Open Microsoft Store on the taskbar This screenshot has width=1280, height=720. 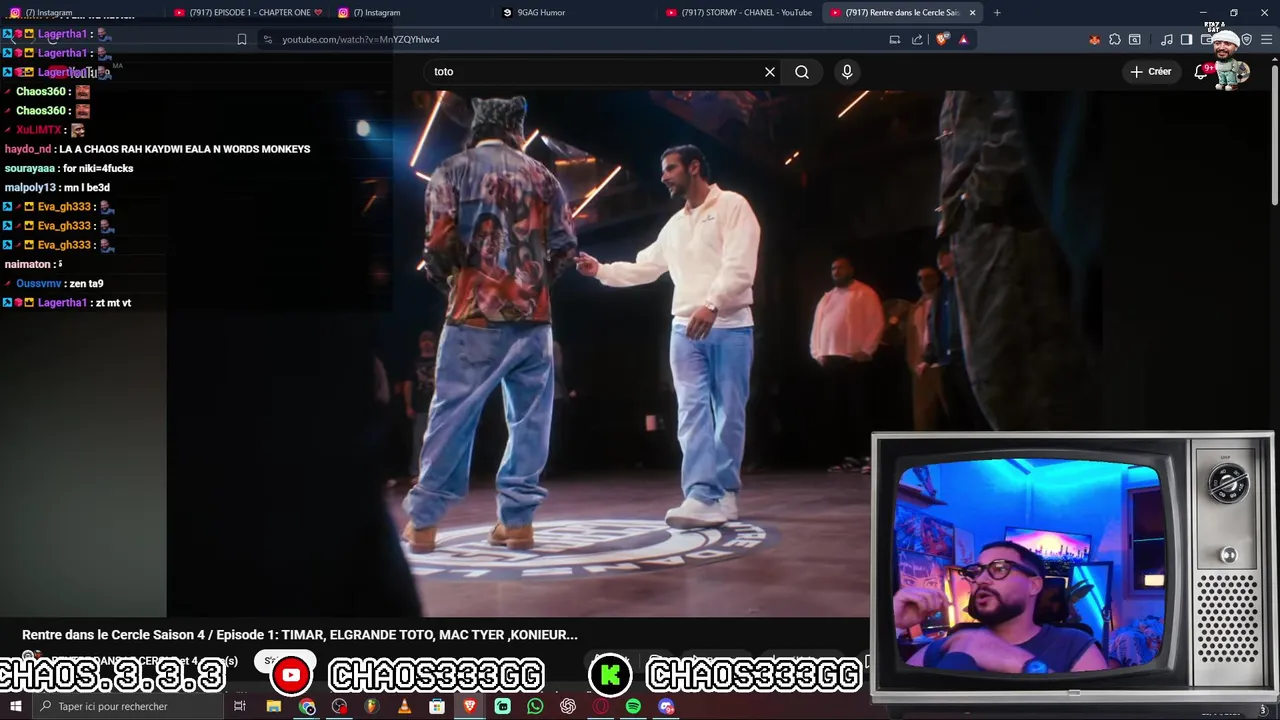coord(437,706)
